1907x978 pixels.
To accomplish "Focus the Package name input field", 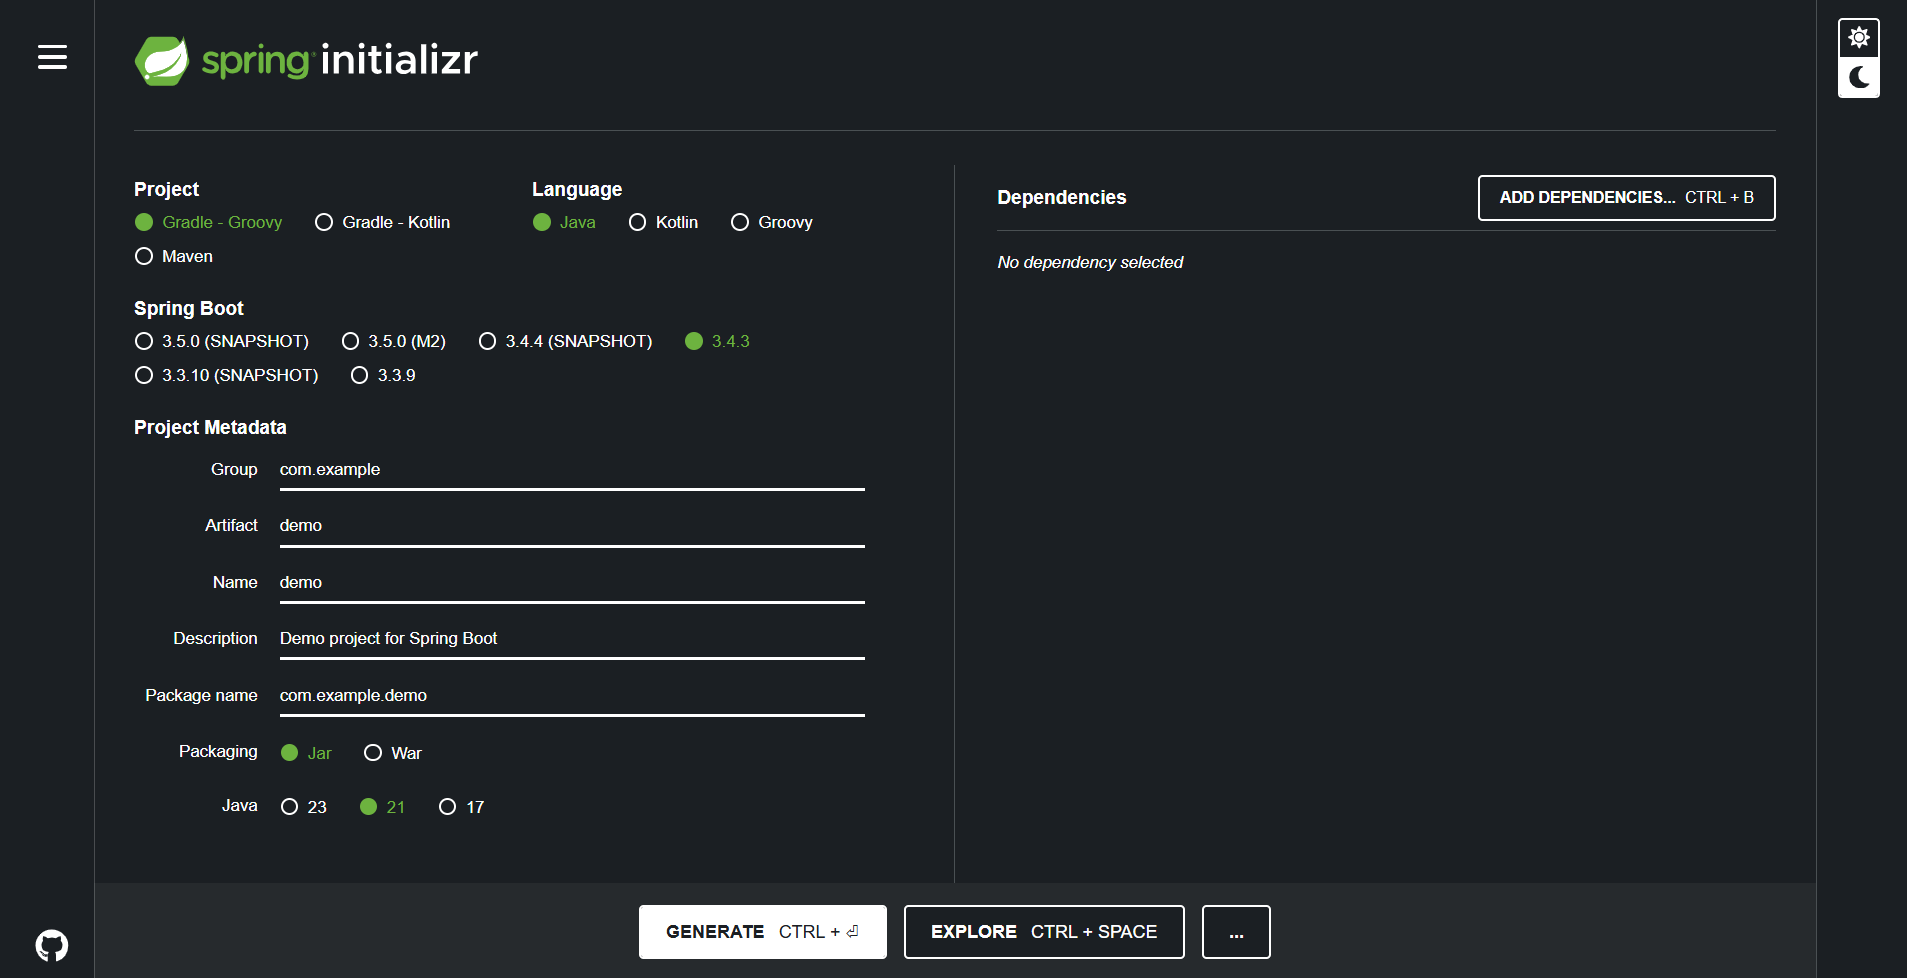I will (572, 696).
